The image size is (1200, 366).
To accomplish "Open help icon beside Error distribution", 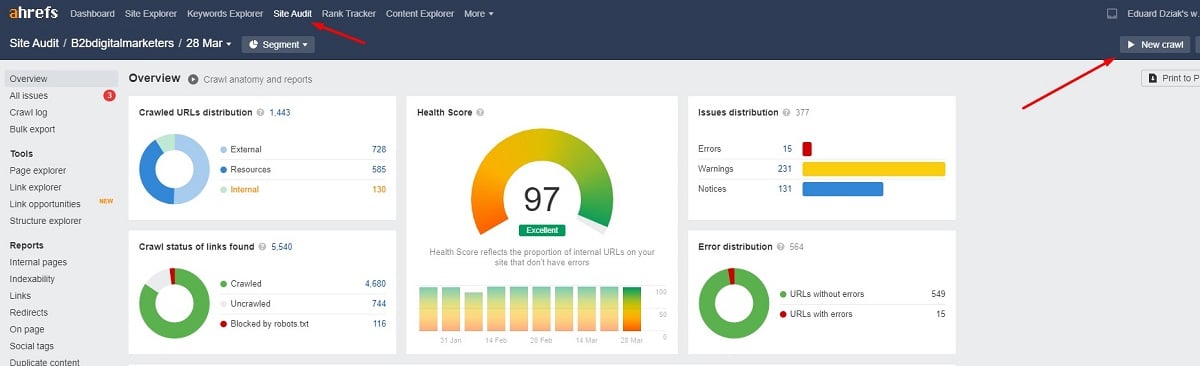I will point(781,246).
